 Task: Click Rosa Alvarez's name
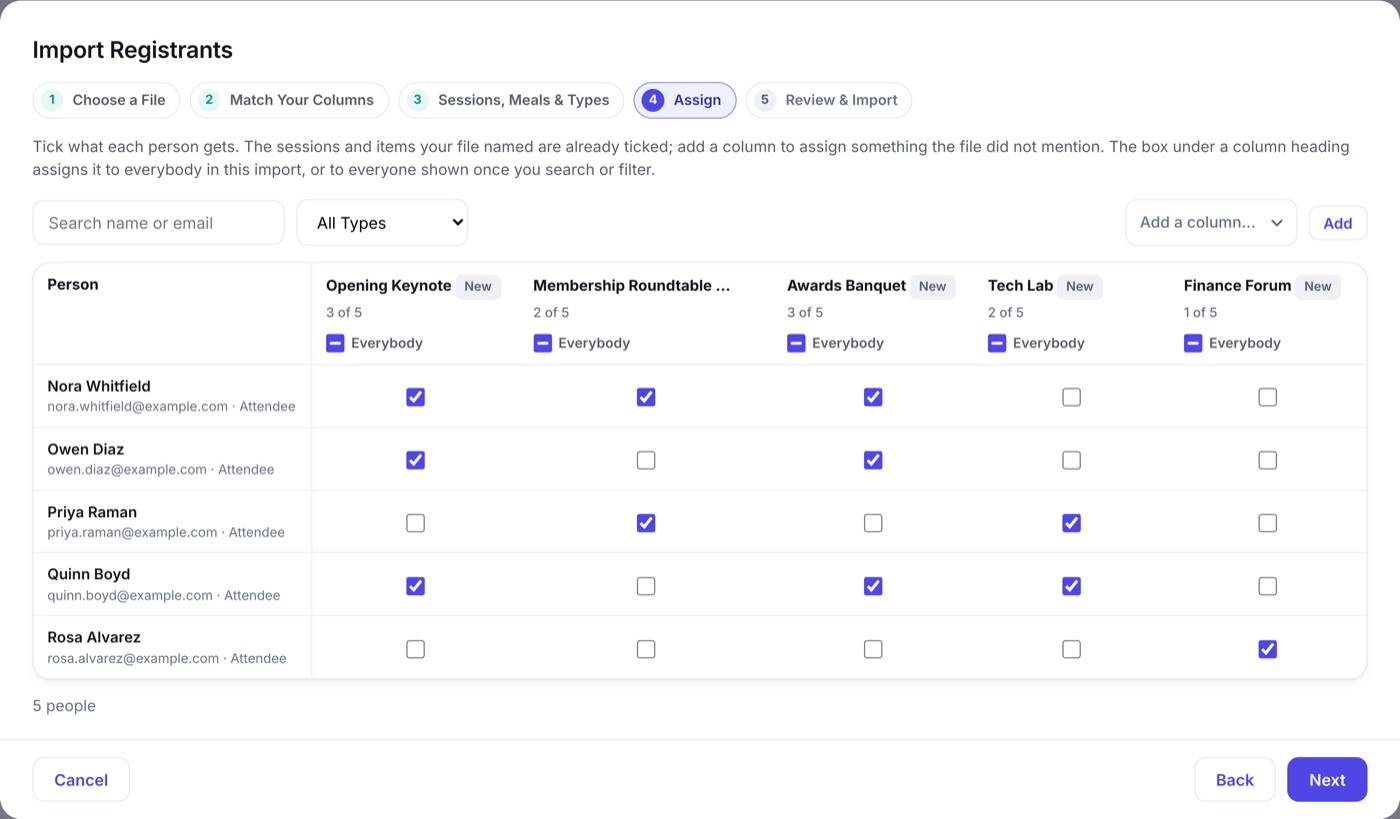[x=94, y=637]
